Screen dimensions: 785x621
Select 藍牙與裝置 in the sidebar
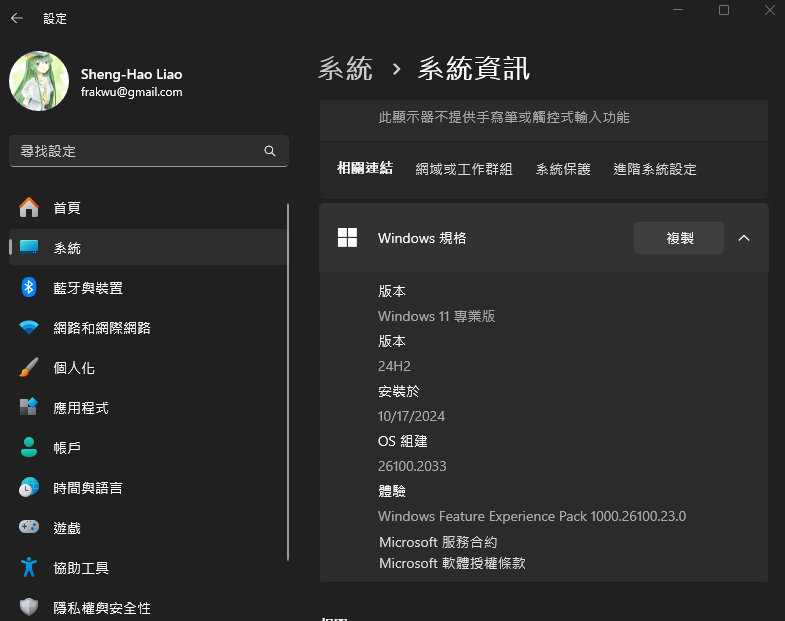click(149, 287)
